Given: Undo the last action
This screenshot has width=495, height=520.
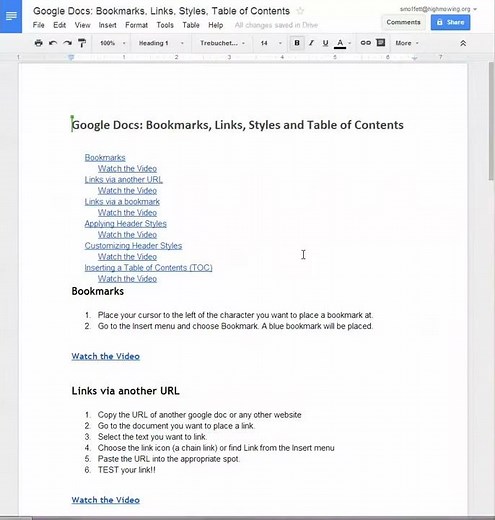Looking at the screenshot, I should click(53, 43).
